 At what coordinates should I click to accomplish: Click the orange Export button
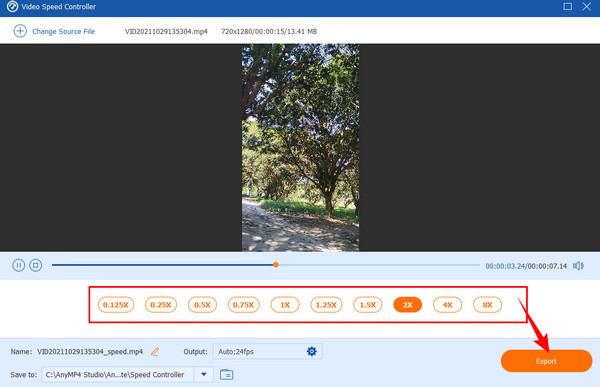[546, 361]
